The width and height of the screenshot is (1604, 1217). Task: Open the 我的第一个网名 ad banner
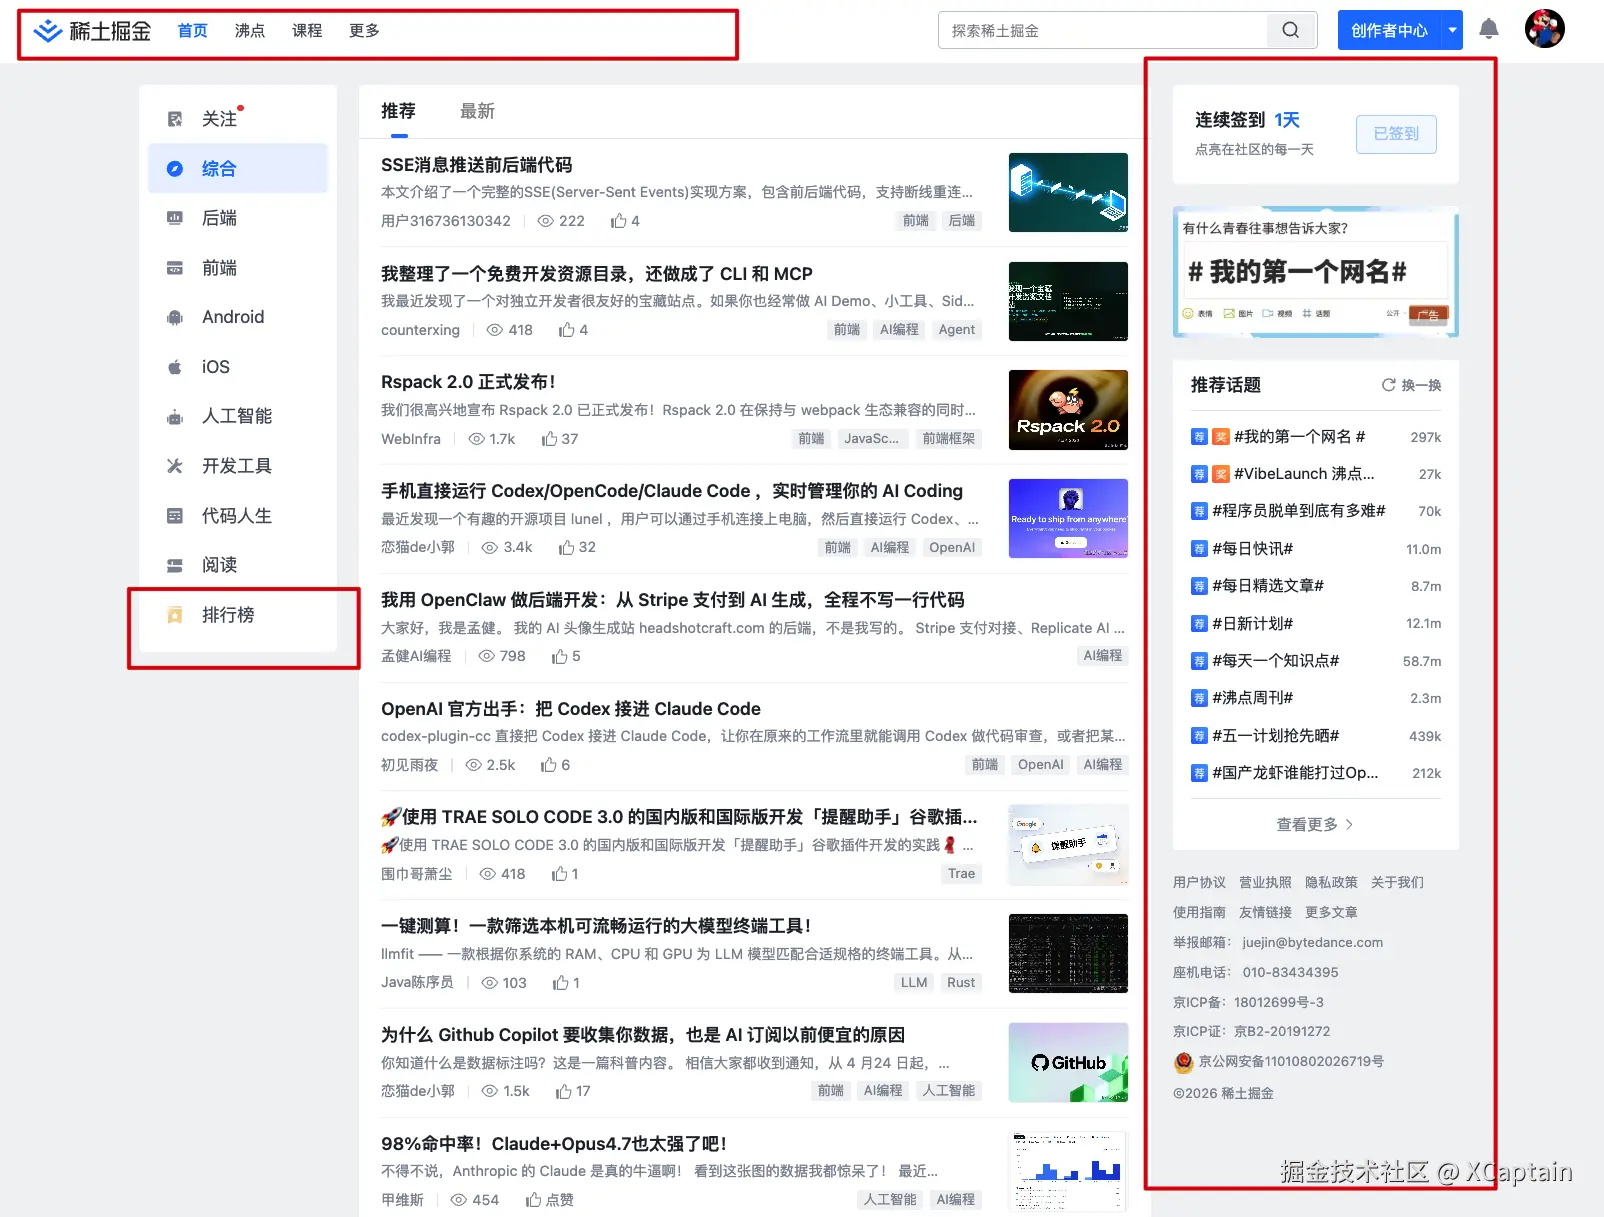point(1315,272)
